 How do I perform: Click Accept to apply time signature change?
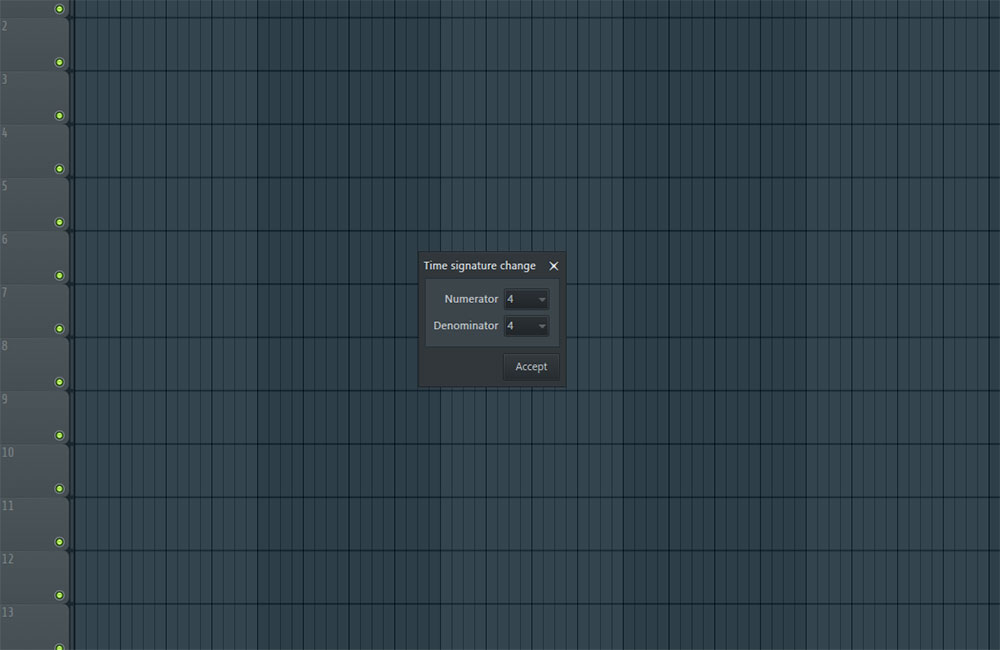(531, 366)
